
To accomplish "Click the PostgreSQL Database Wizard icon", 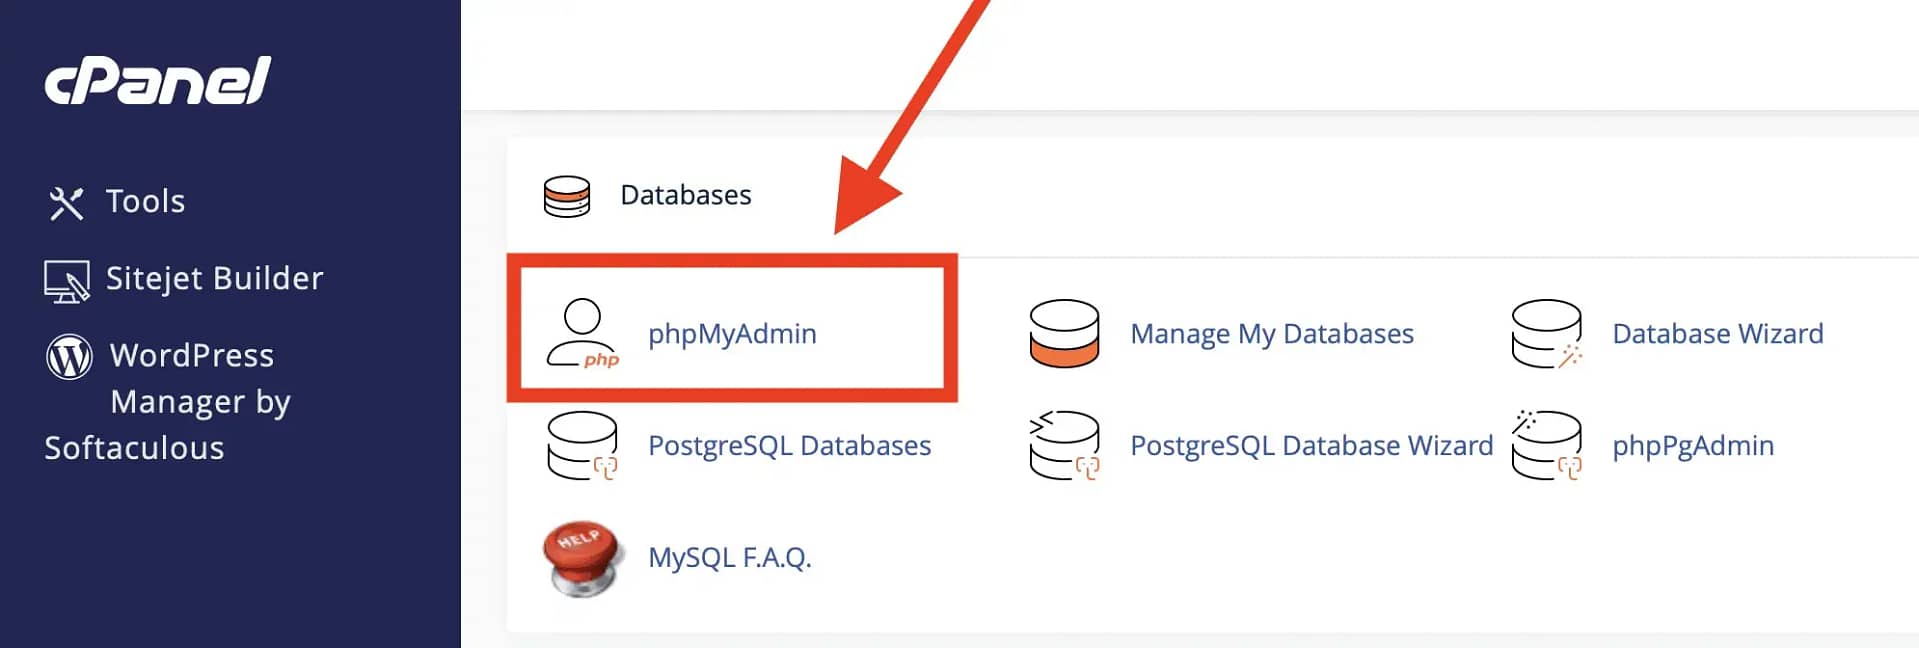I will [1065, 446].
